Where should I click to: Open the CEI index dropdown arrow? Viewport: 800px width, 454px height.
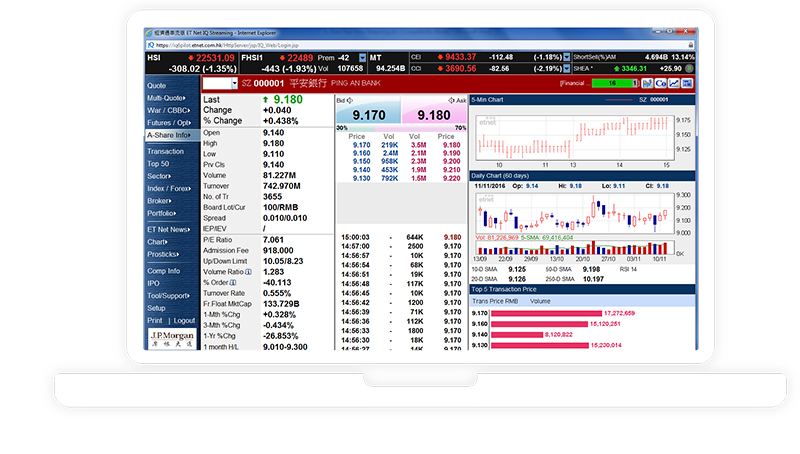pos(566,57)
